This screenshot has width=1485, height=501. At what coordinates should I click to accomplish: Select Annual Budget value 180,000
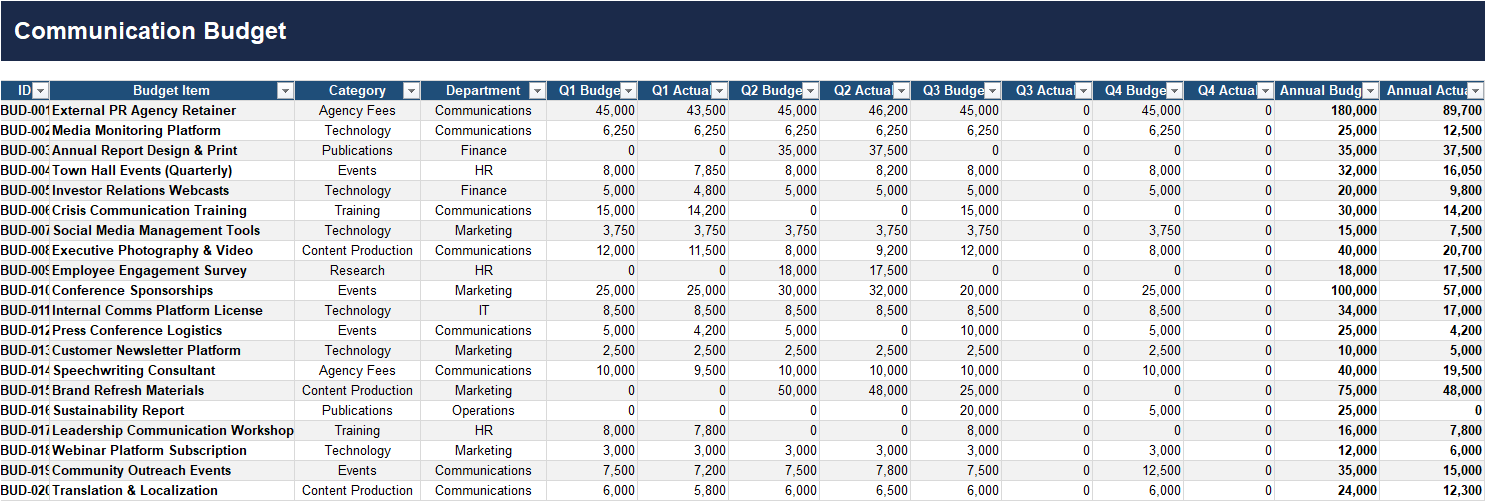click(1327, 111)
